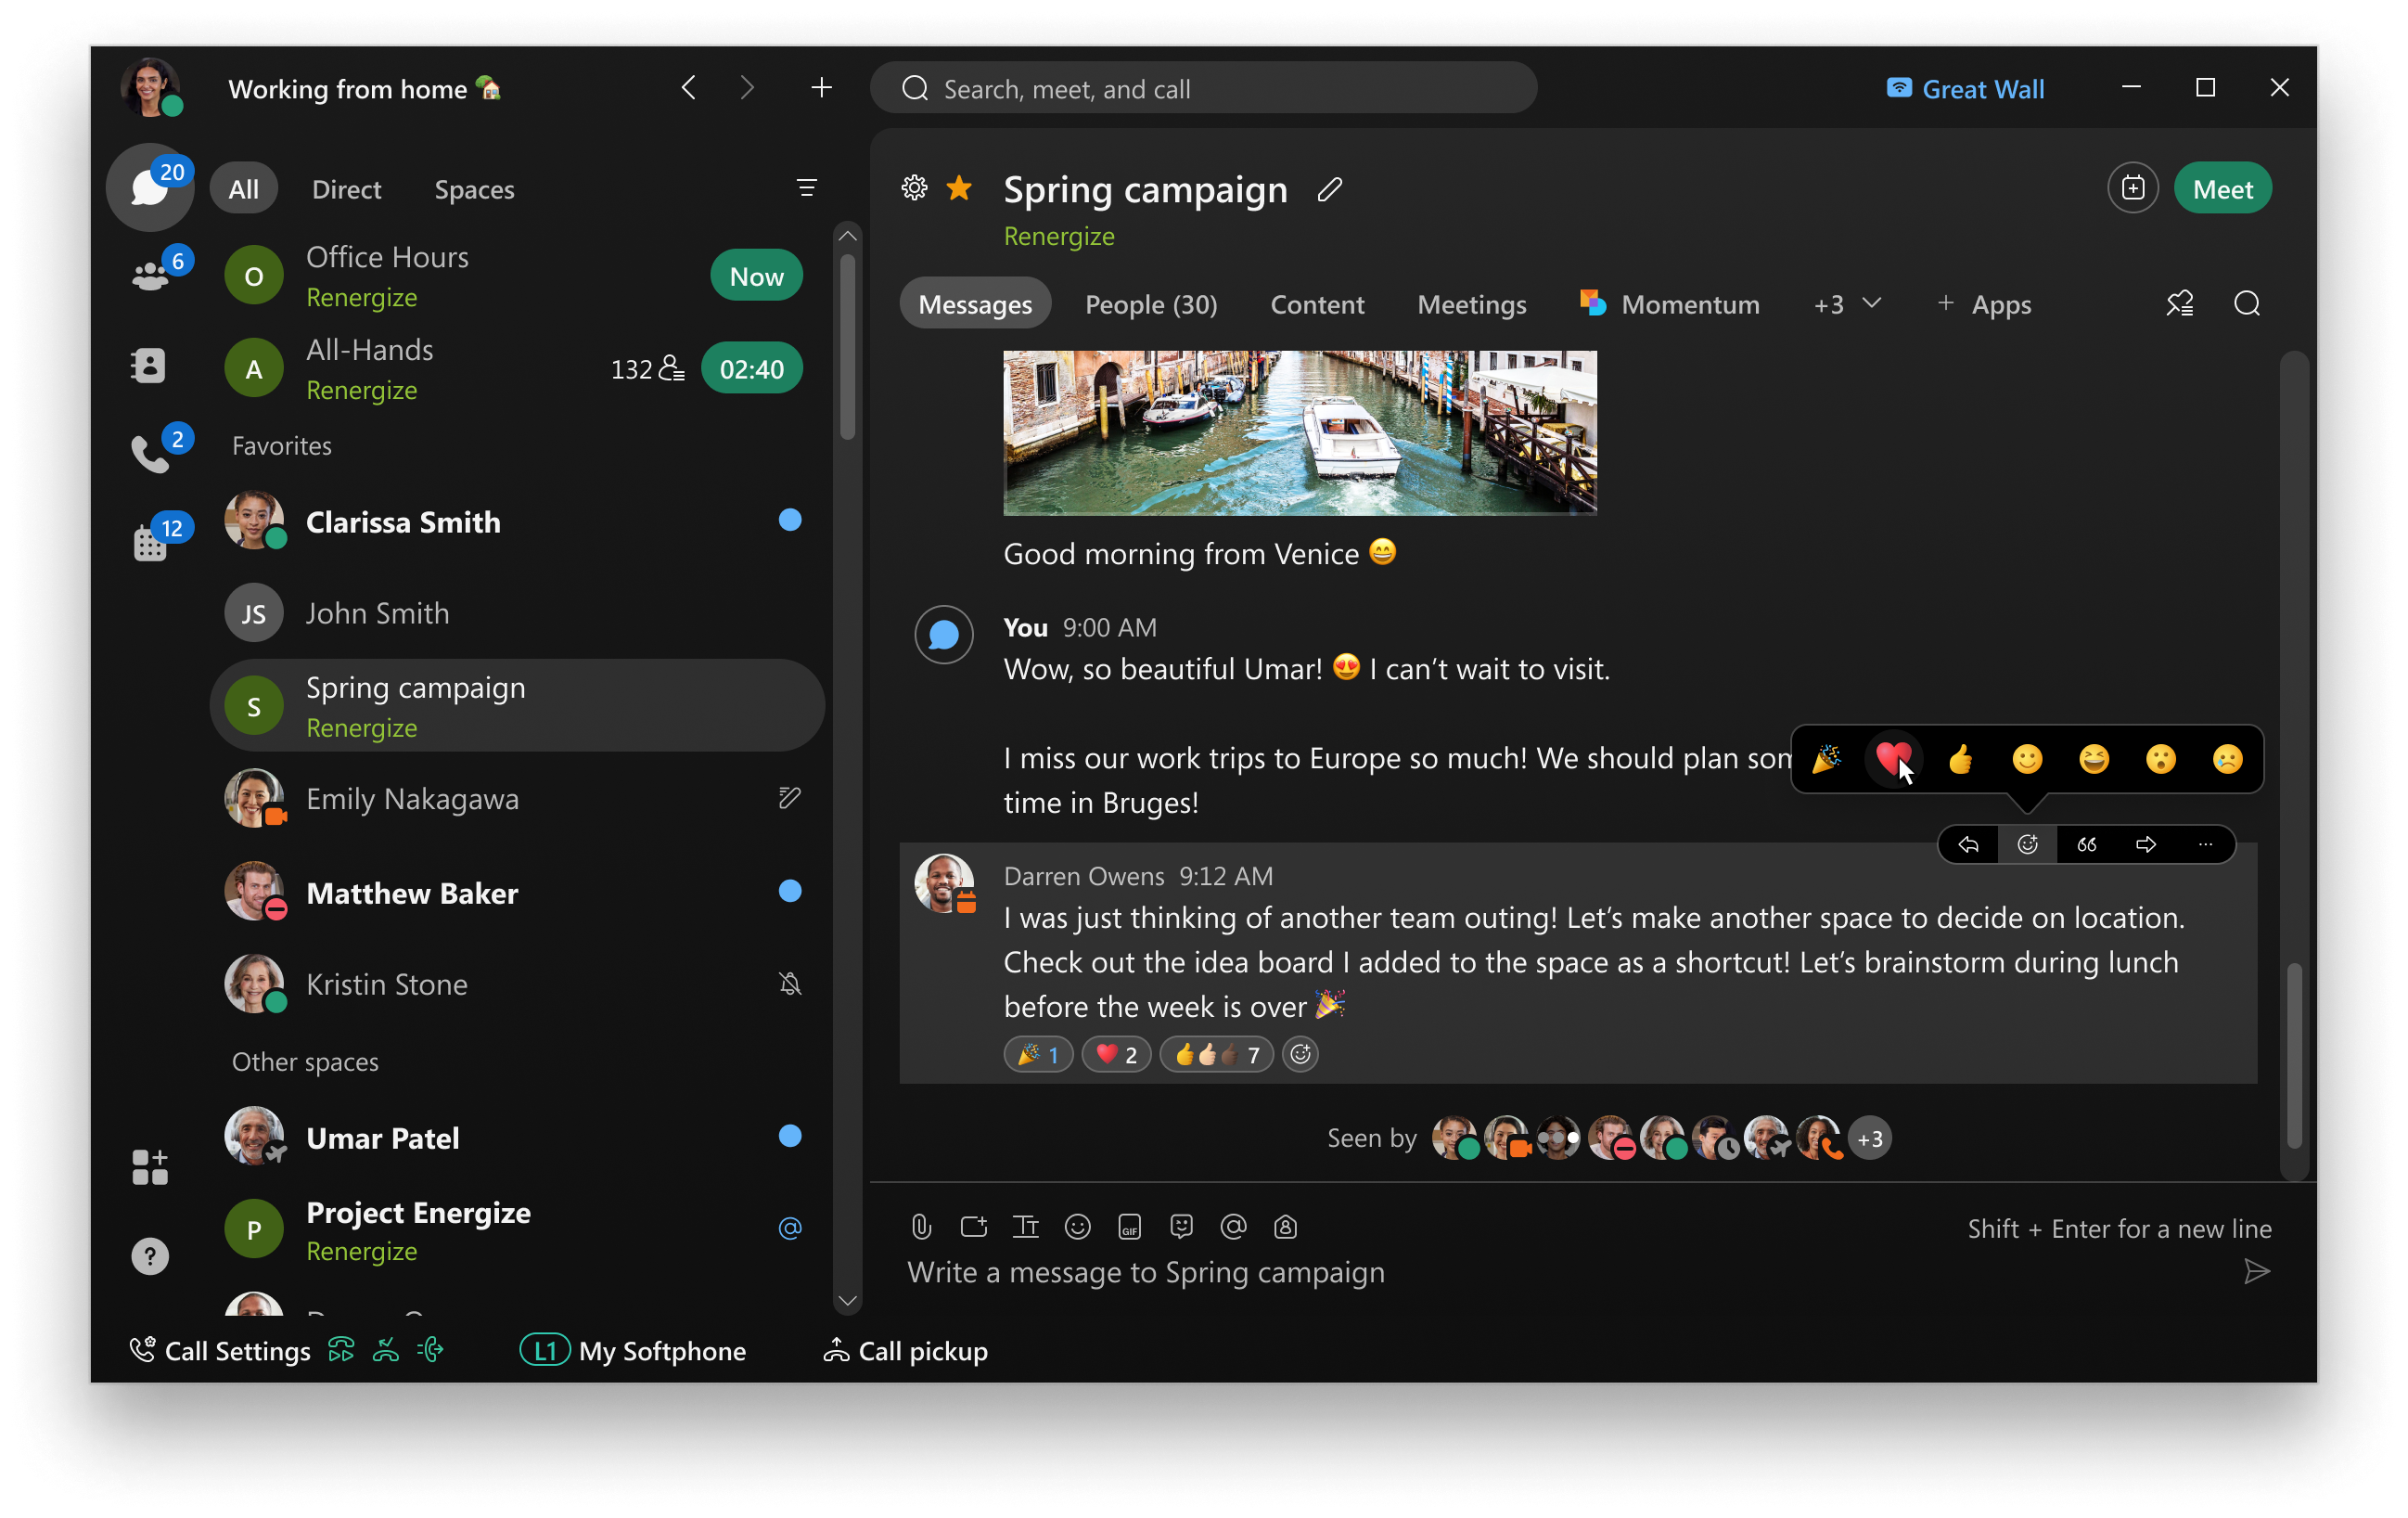Open the space settings gear icon
Screen dimensions: 2408x1518
click(x=915, y=188)
